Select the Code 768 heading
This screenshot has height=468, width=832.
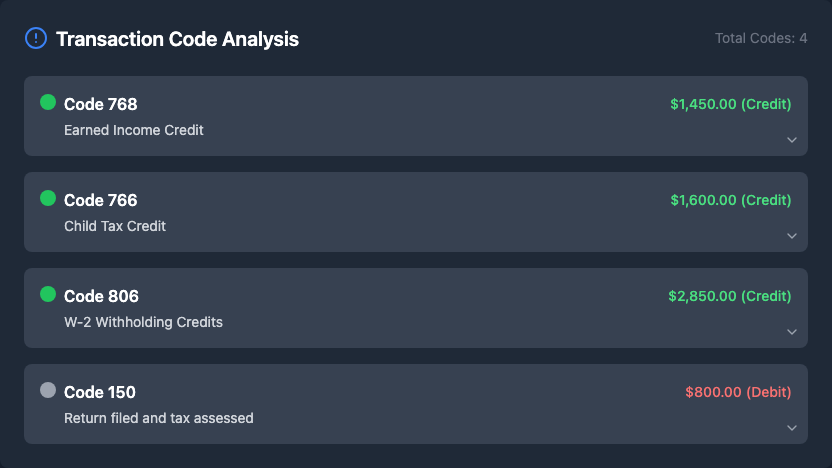100,104
